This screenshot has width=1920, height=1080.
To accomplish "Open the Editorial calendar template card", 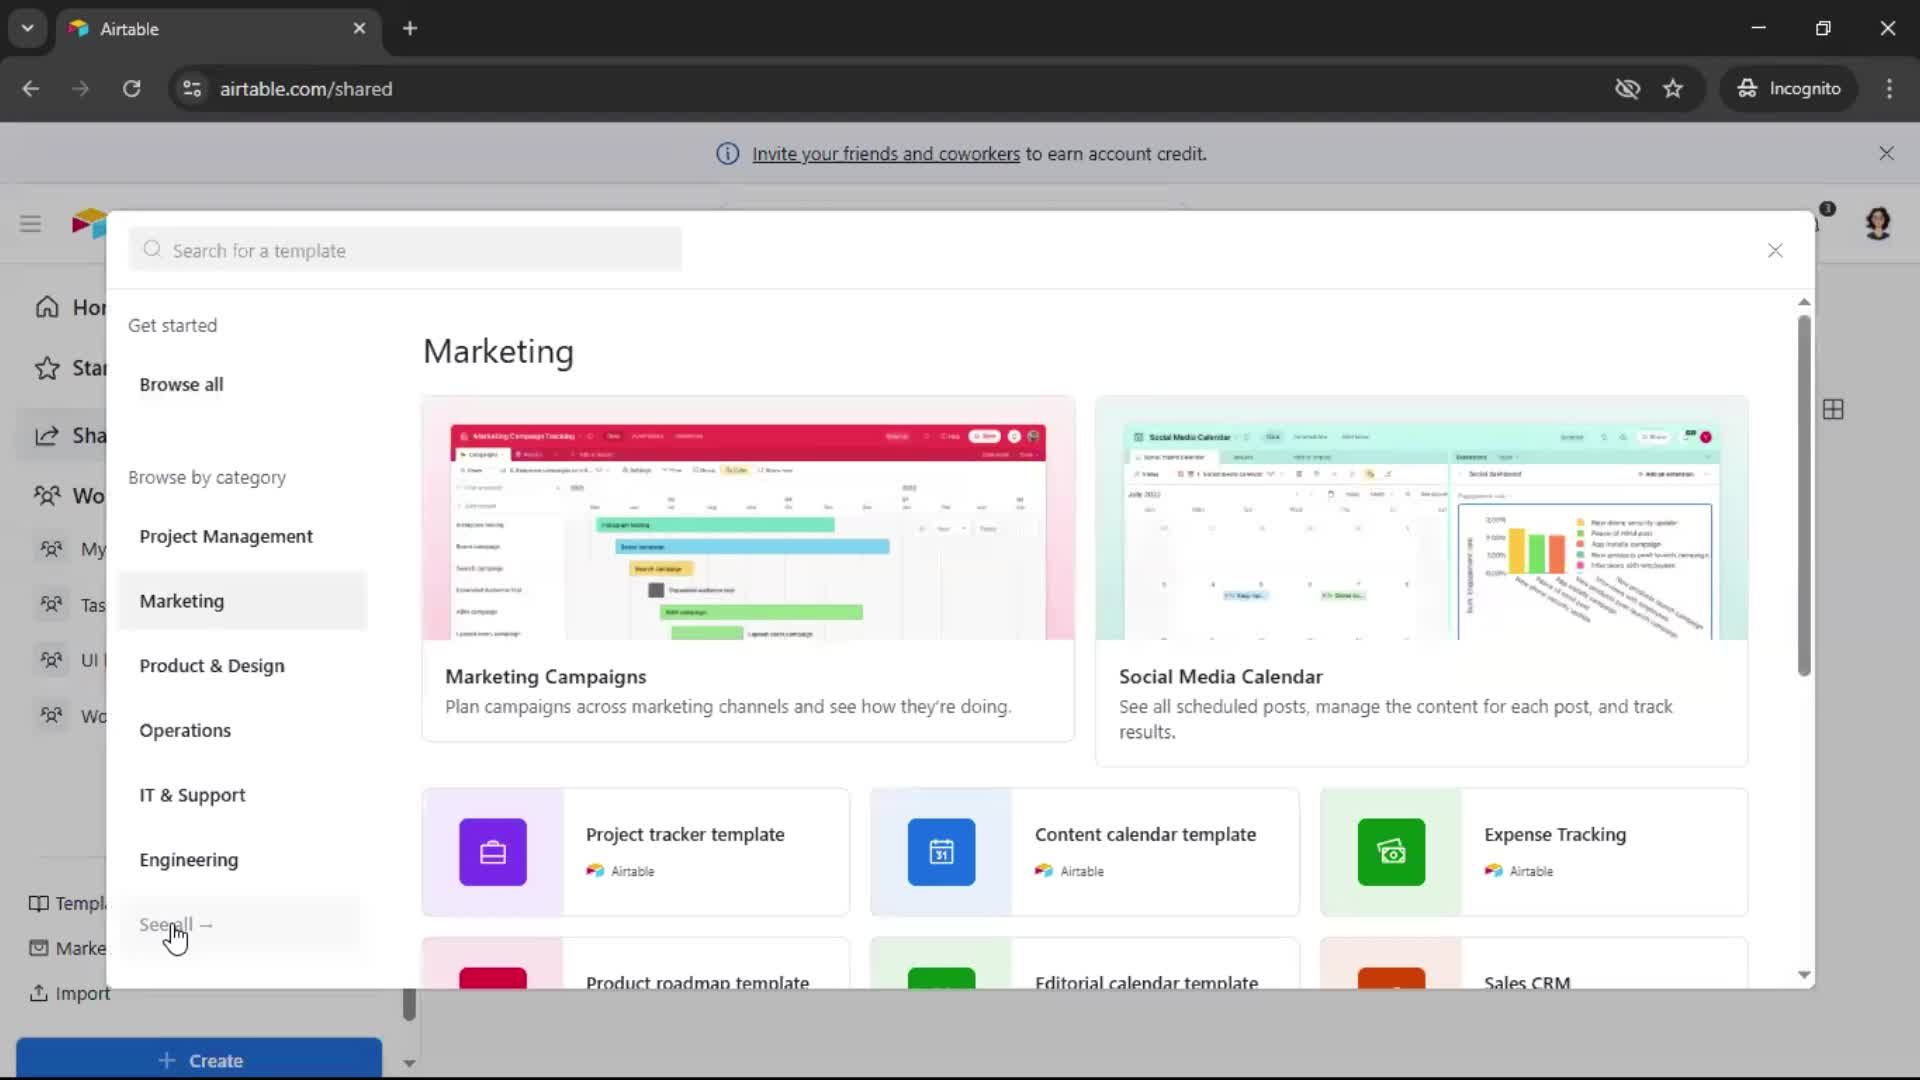I will (x=1085, y=964).
